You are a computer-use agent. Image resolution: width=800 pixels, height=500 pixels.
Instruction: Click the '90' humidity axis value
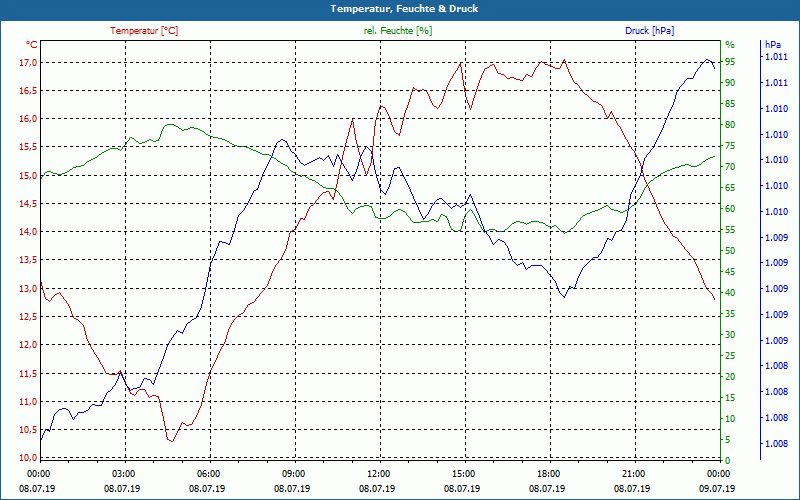coord(730,83)
